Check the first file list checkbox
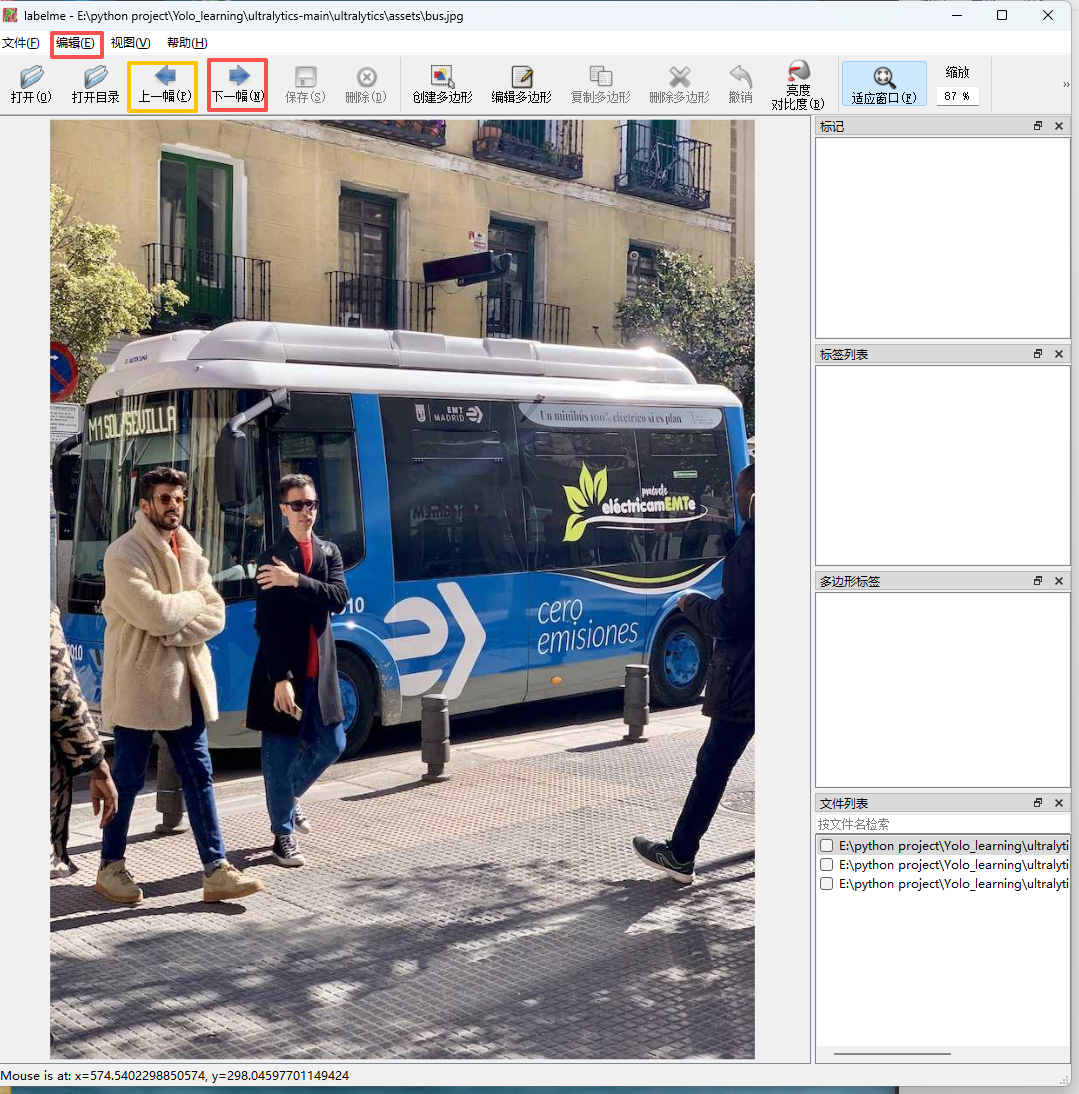The width and height of the screenshot is (1079, 1094). point(827,846)
